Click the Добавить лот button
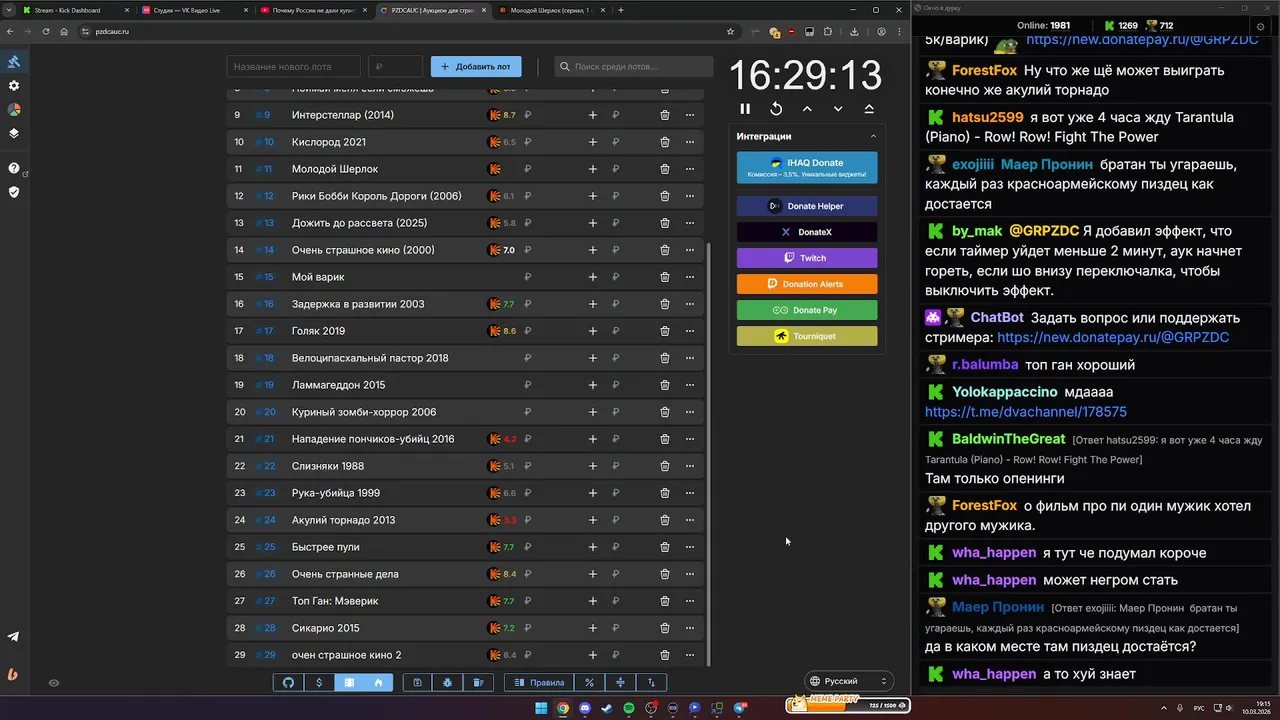The height and width of the screenshot is (720, 1280). 476,67
